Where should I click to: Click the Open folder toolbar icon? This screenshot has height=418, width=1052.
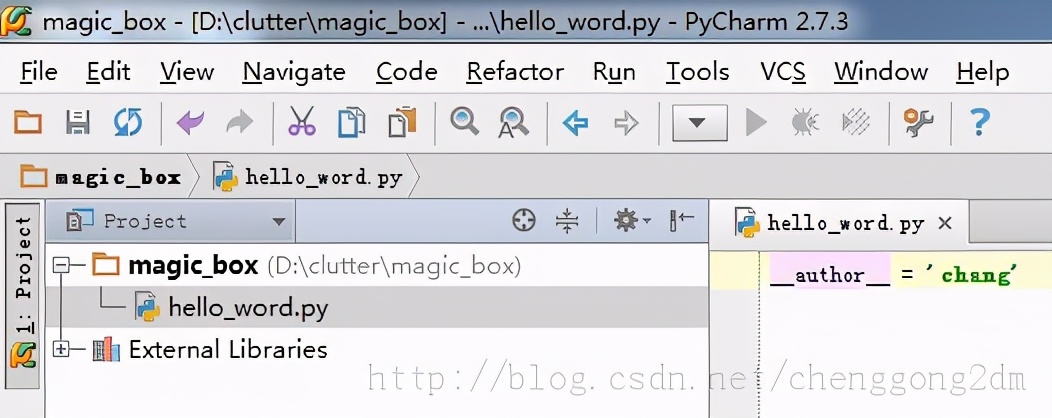click(x=28, y=123)
